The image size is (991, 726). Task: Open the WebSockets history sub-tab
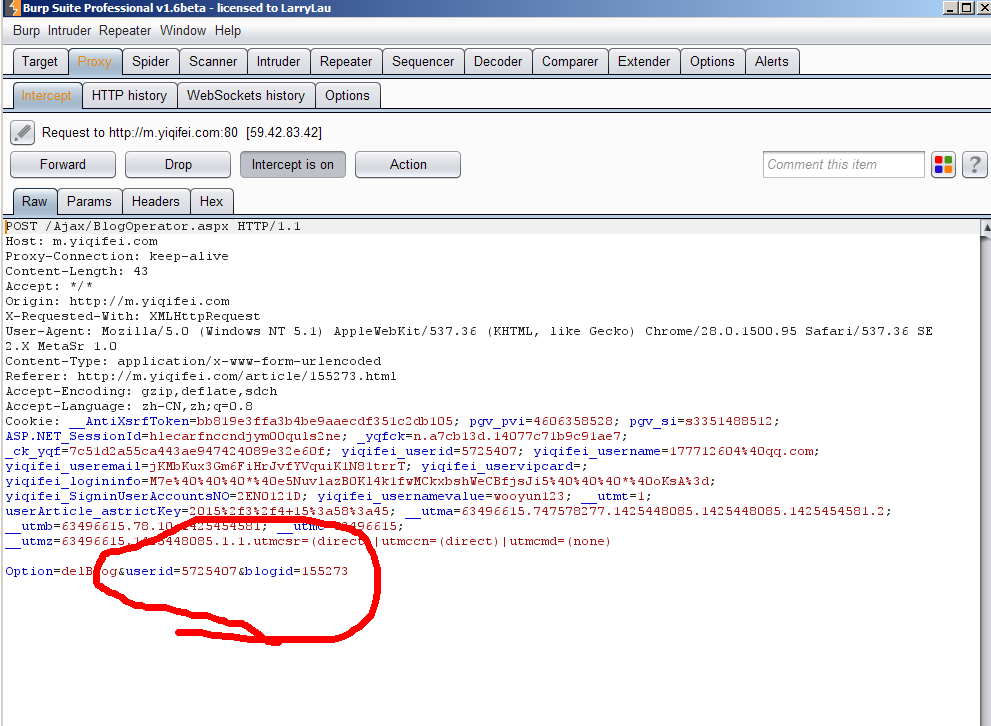[x=246, y=95]
